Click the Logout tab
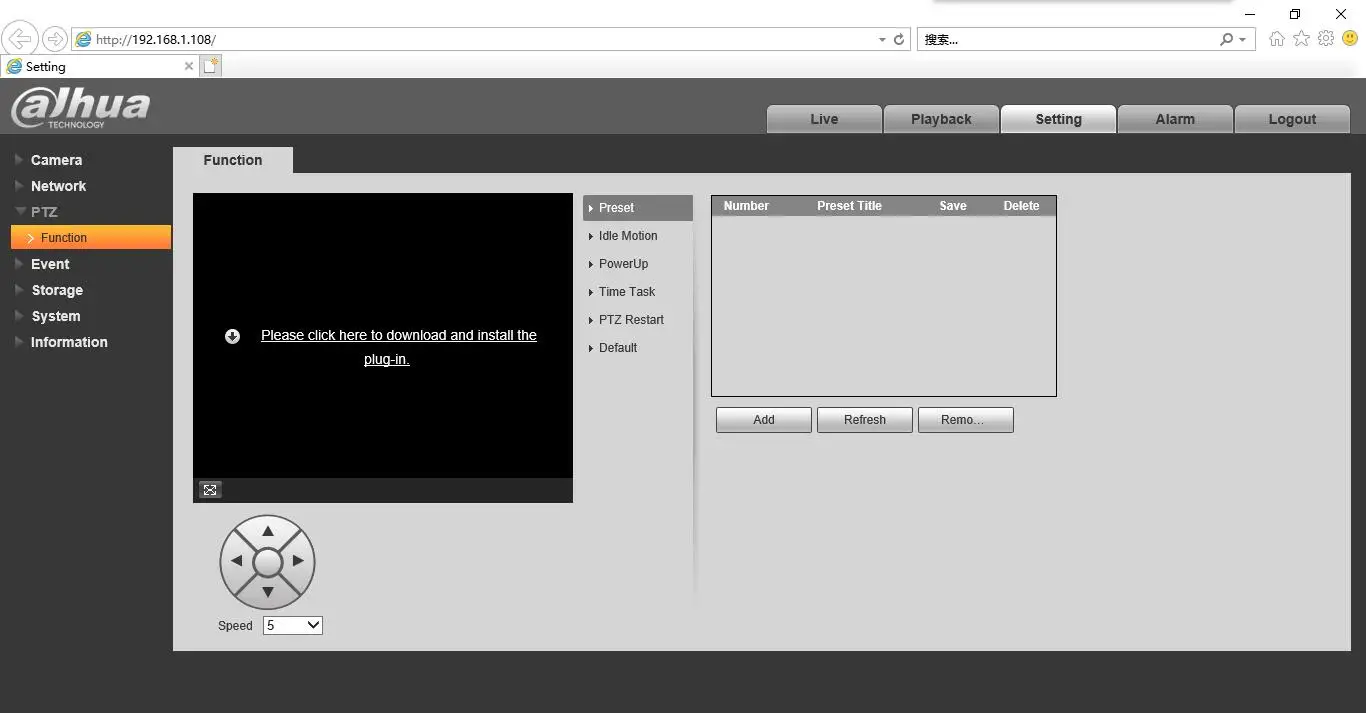 [1292, 119]
